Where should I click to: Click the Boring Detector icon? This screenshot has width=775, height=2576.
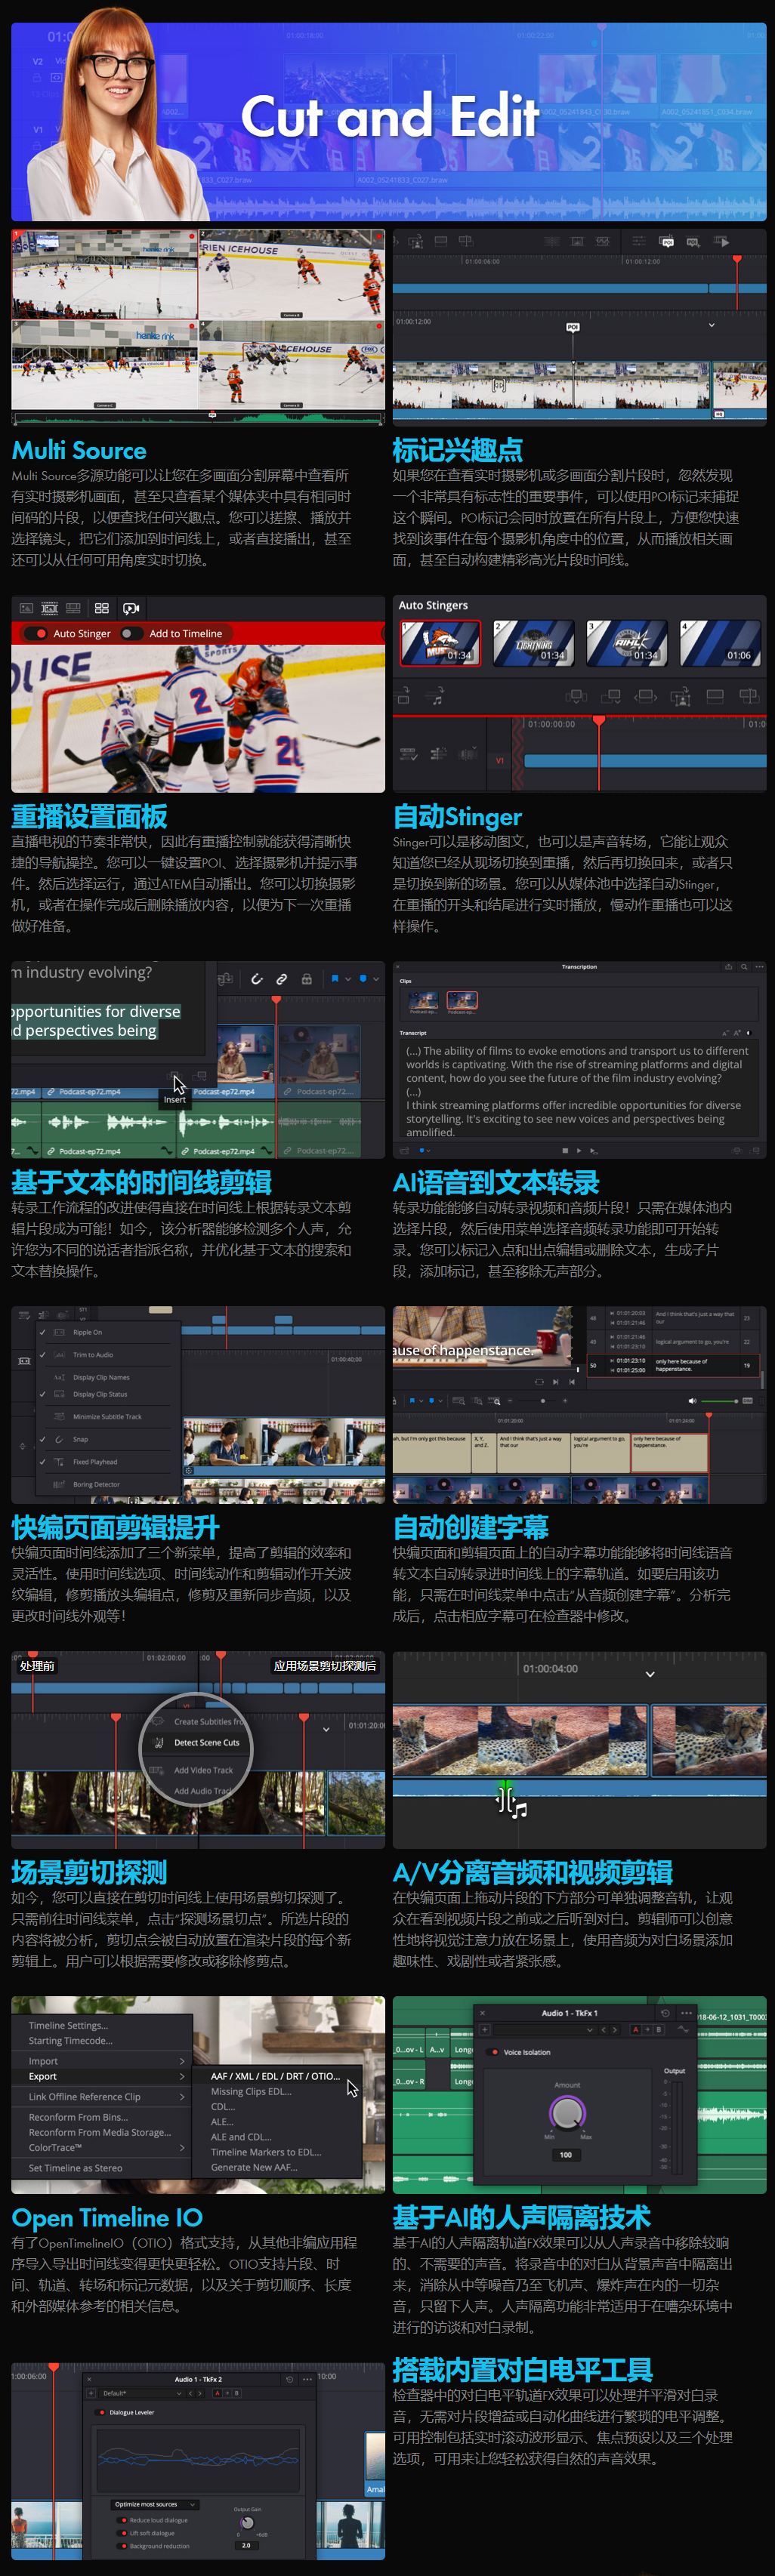[59, 1484]
